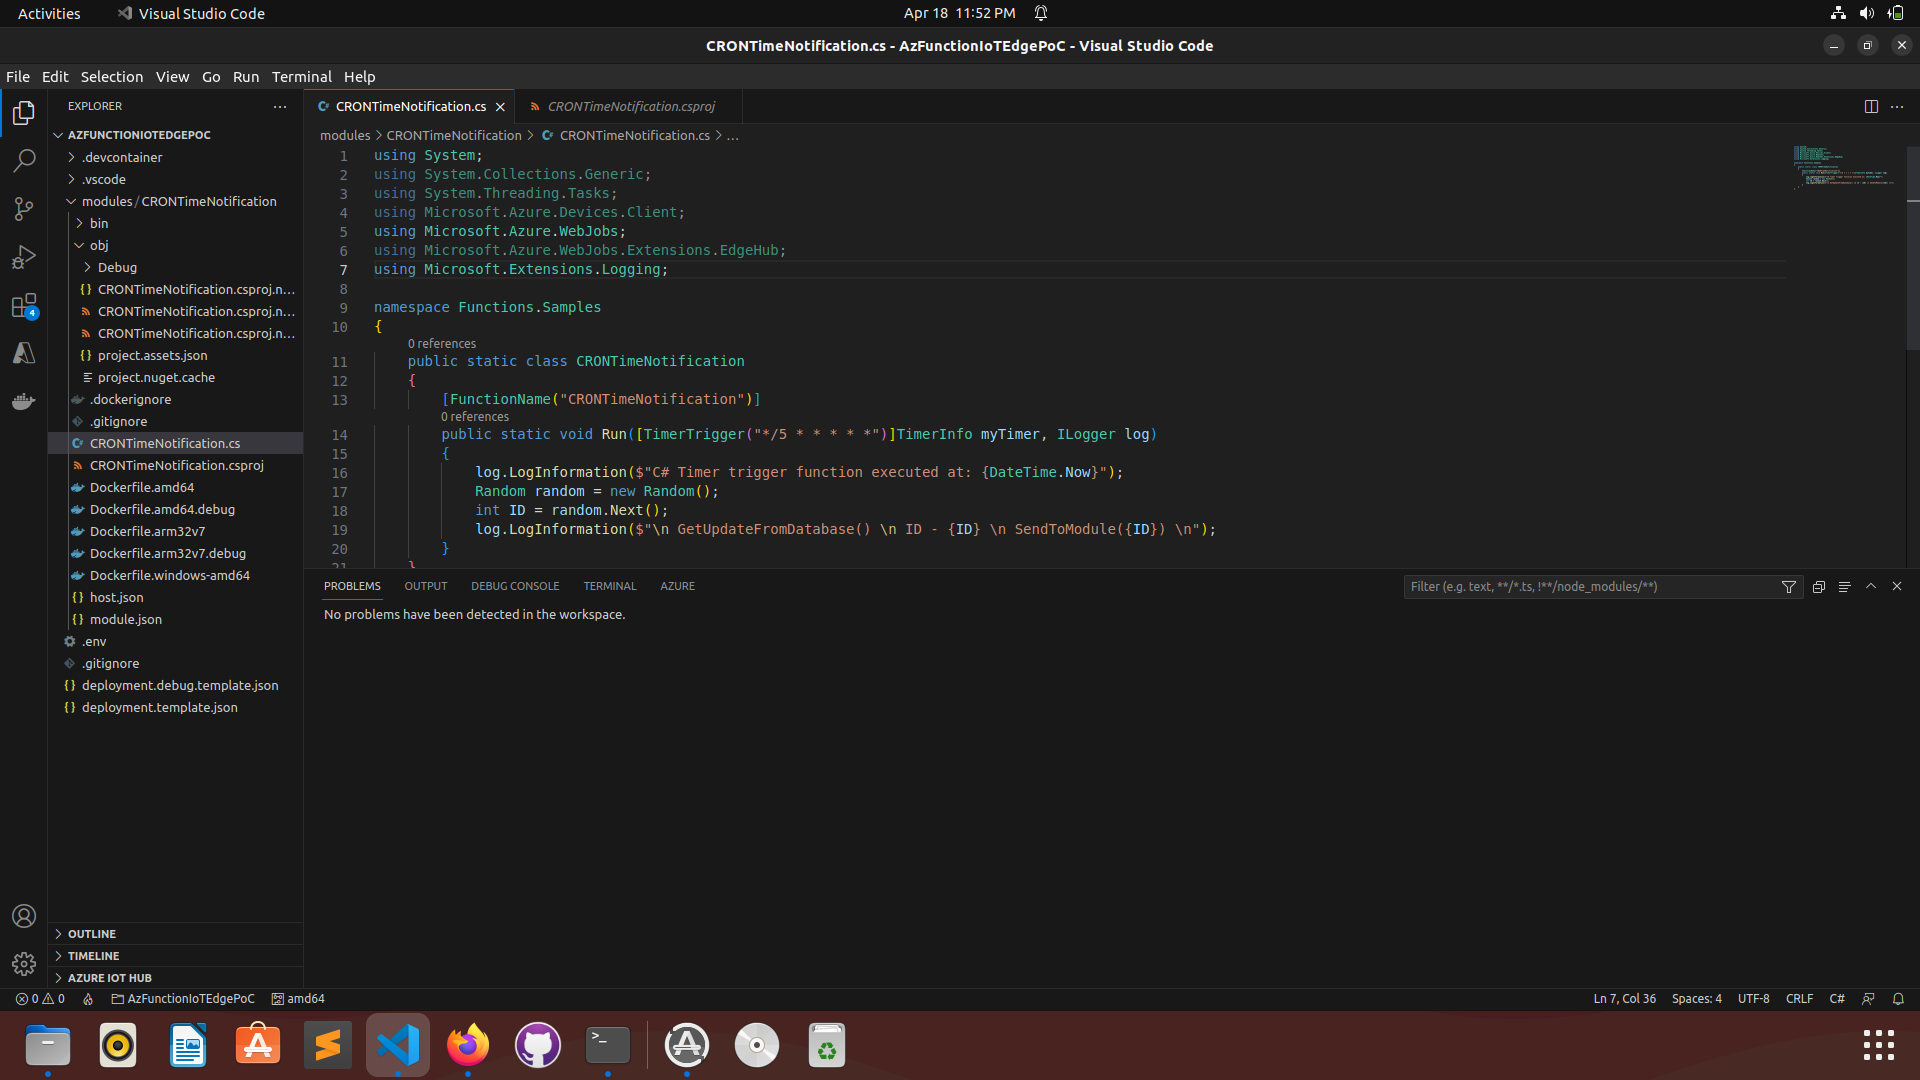Screen dimensions: 1920x1080
Task: Toggle the Problems filter icon
Action: tap(1789, 587)
